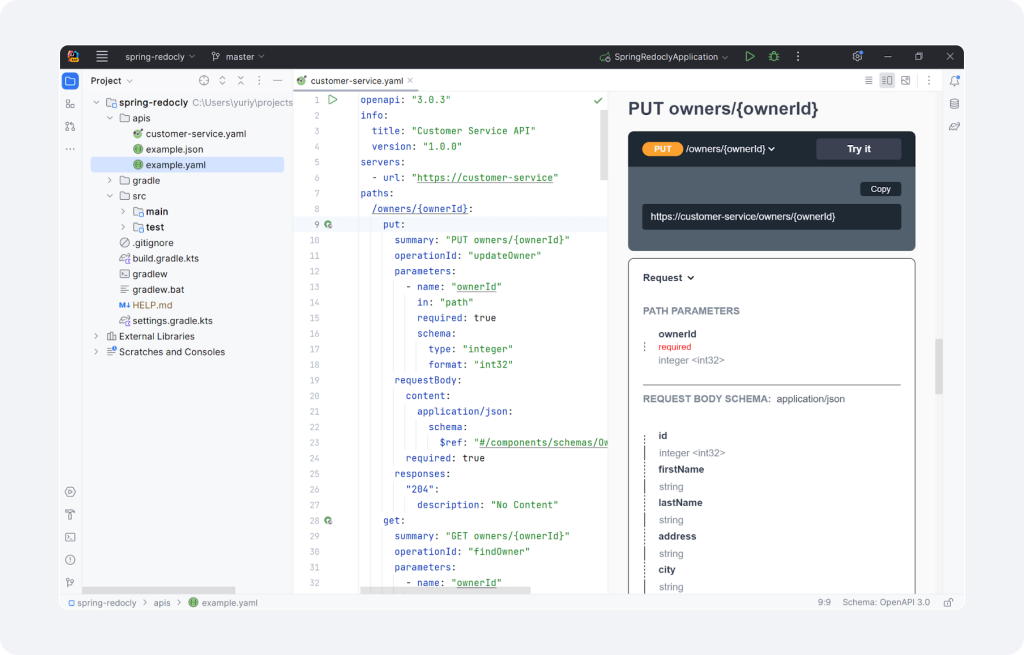Click the /owners/{ownerId} path link on line 8
1024x655 pixels.
(x=419, y=209)
